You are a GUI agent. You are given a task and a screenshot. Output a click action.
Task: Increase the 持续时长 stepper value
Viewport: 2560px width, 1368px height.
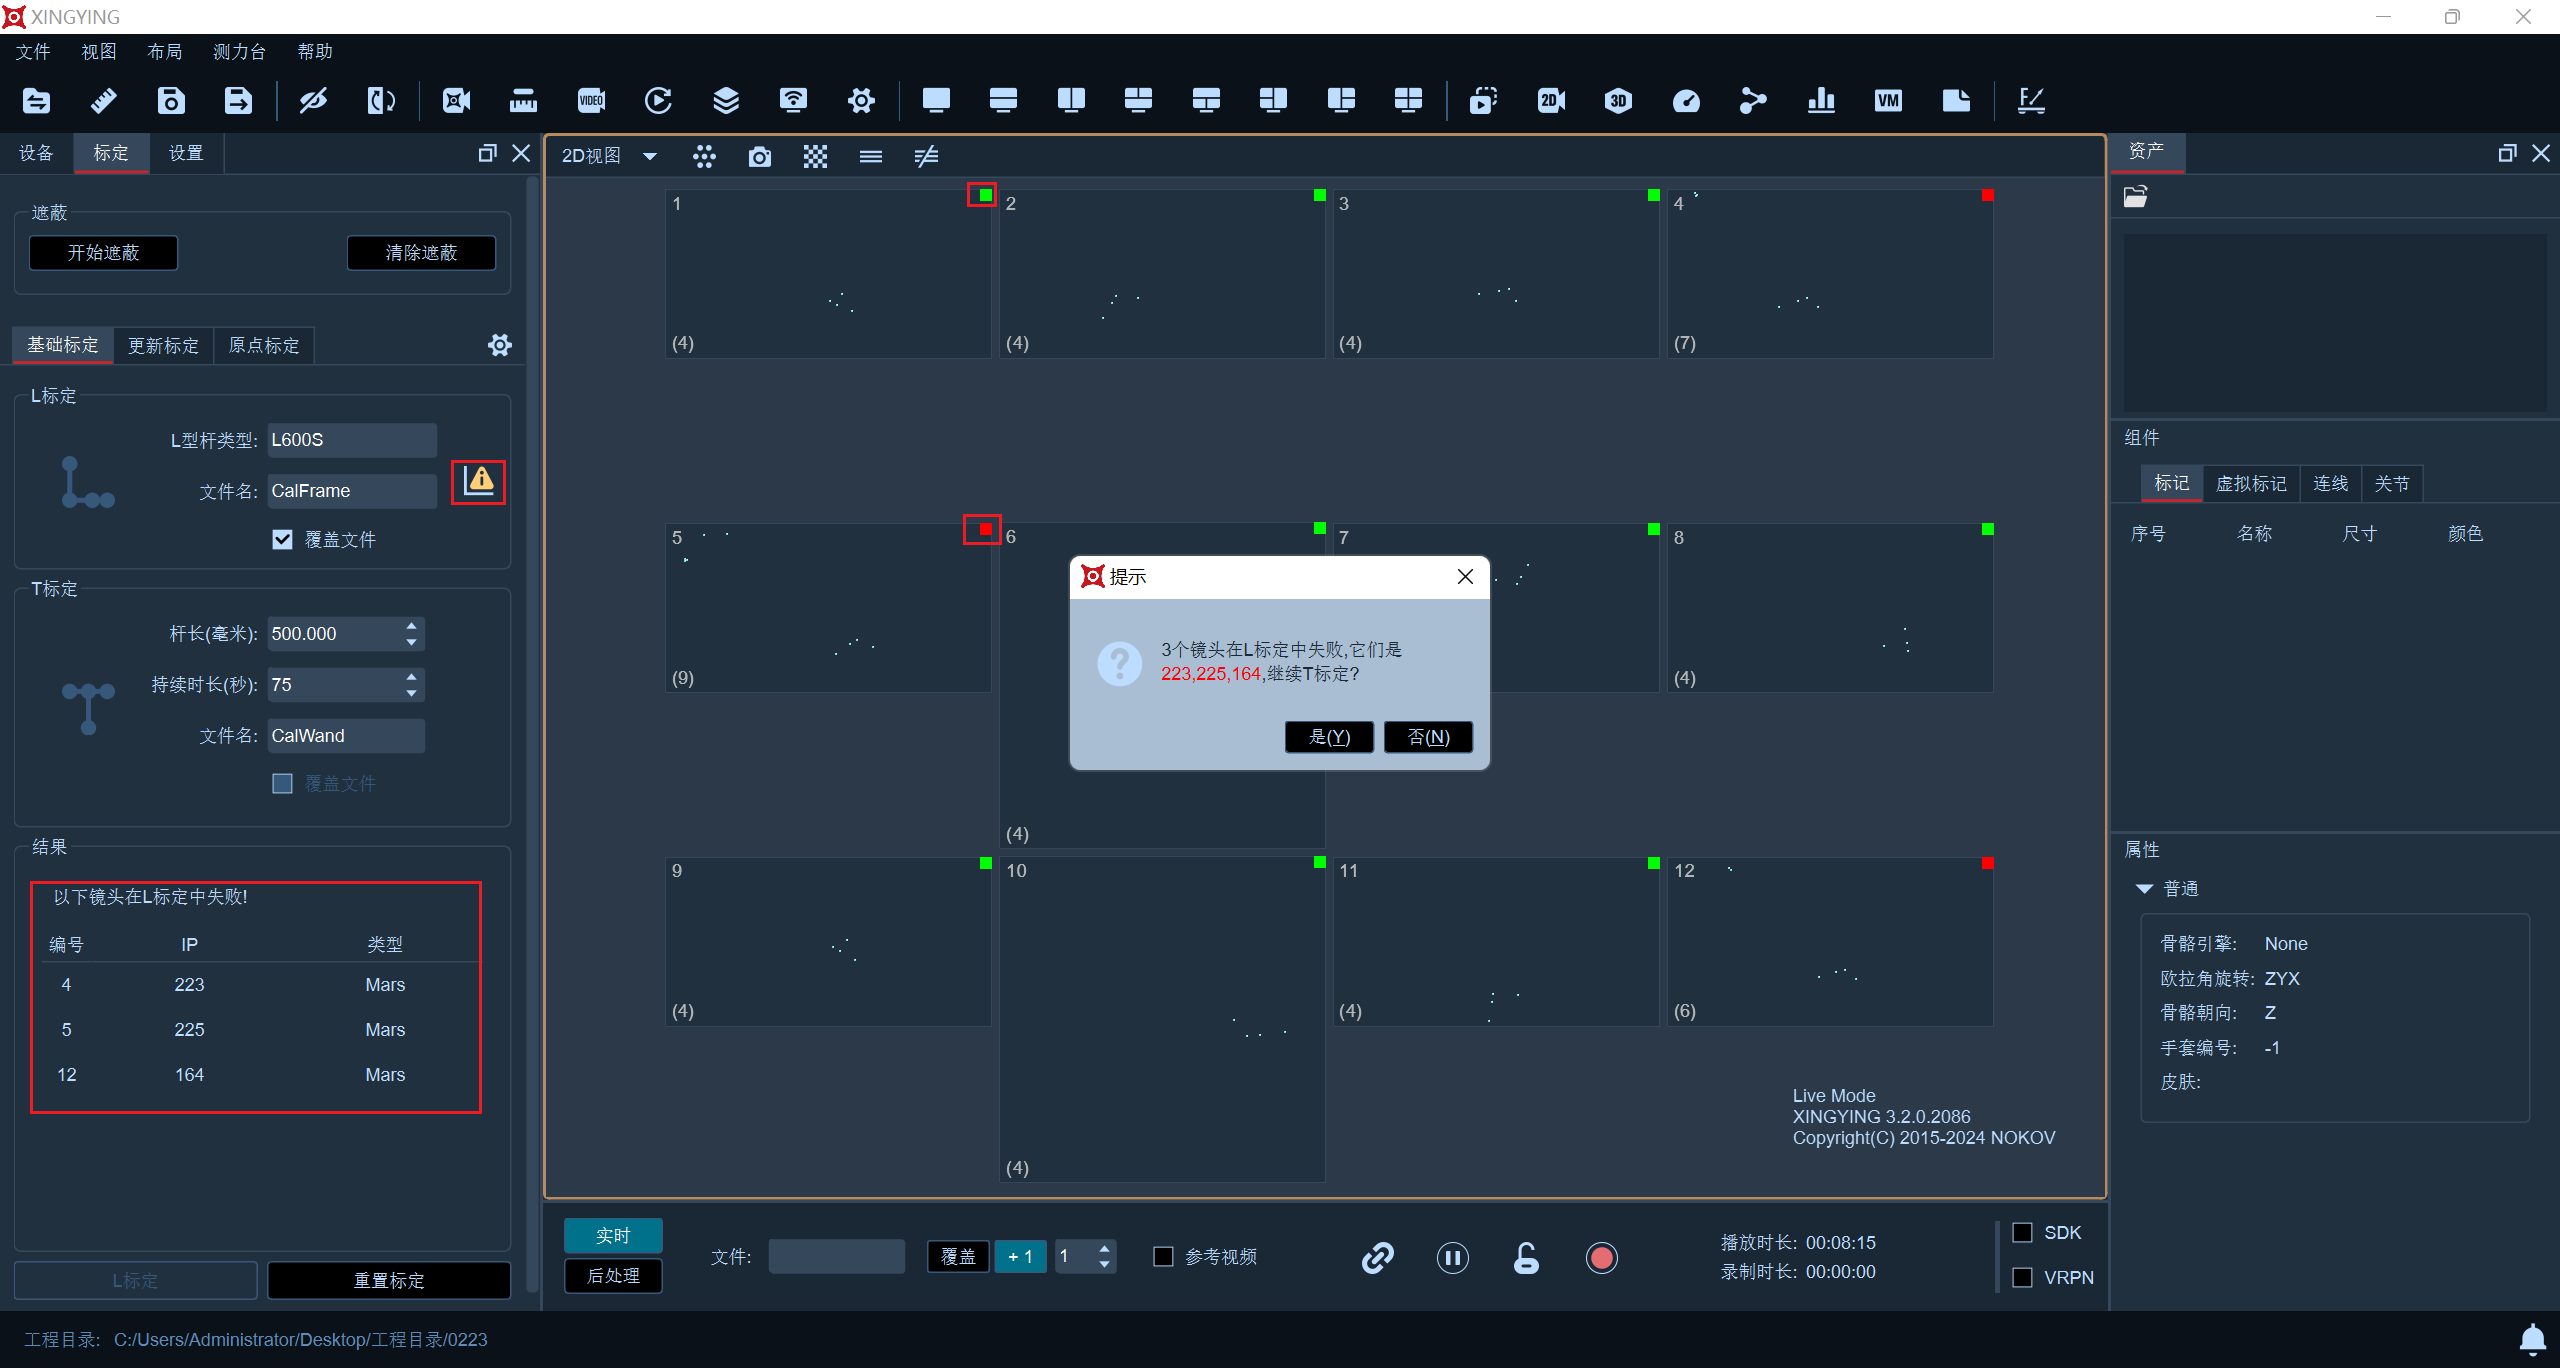click(411, 677)
